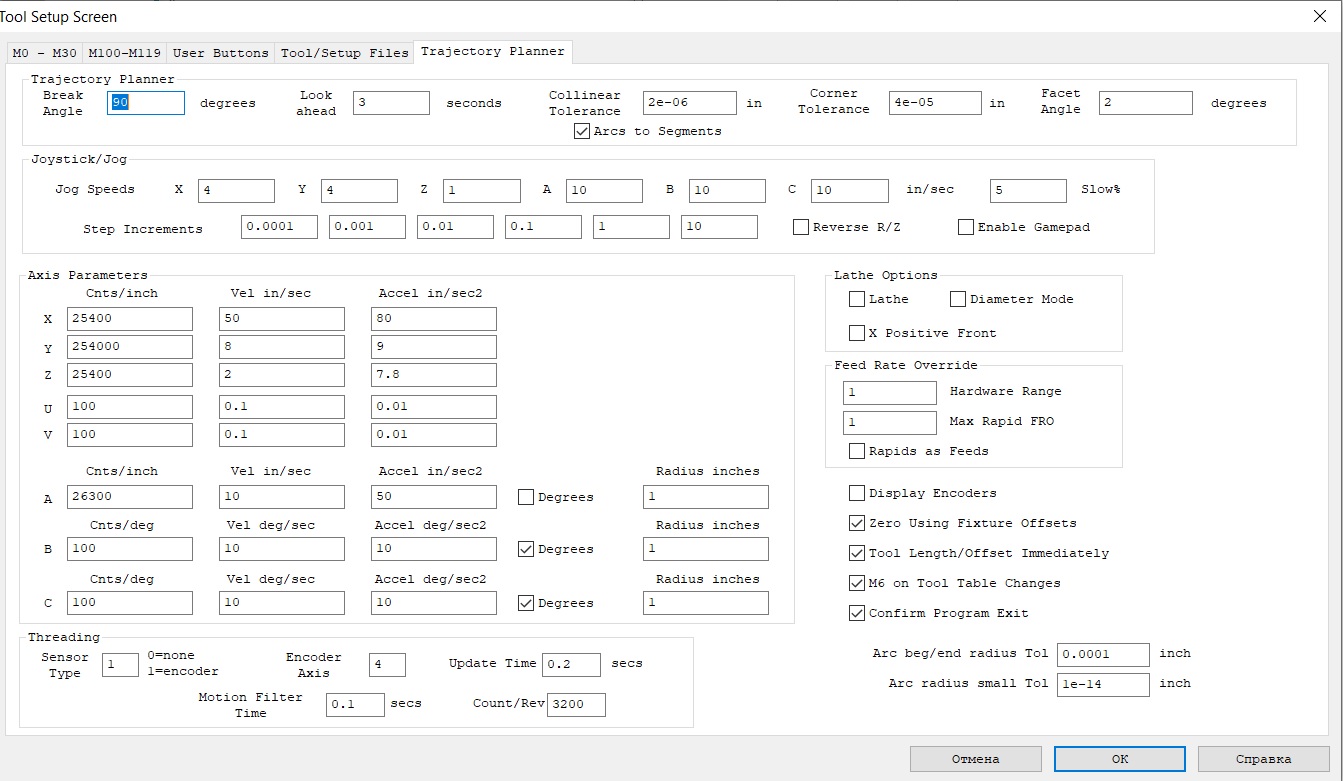
Task: Turn on Diameter Mode checkbox
Action: (x=958, y=299)
